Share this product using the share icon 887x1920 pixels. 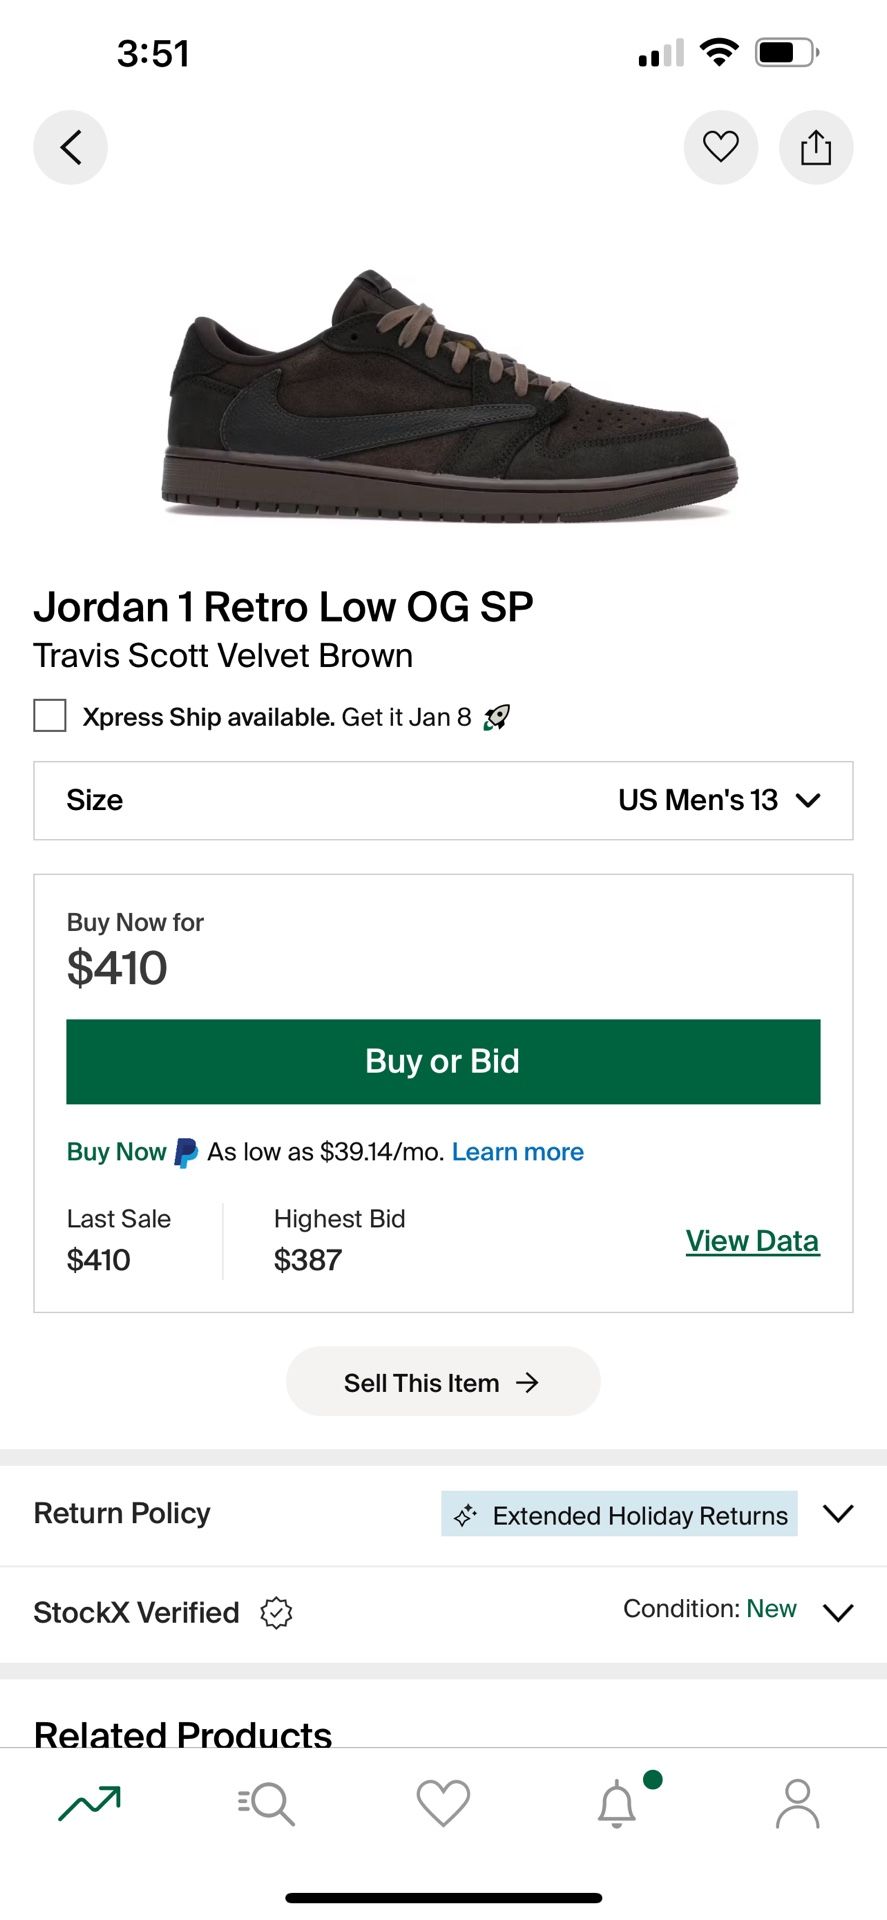[x=816, y=146]
